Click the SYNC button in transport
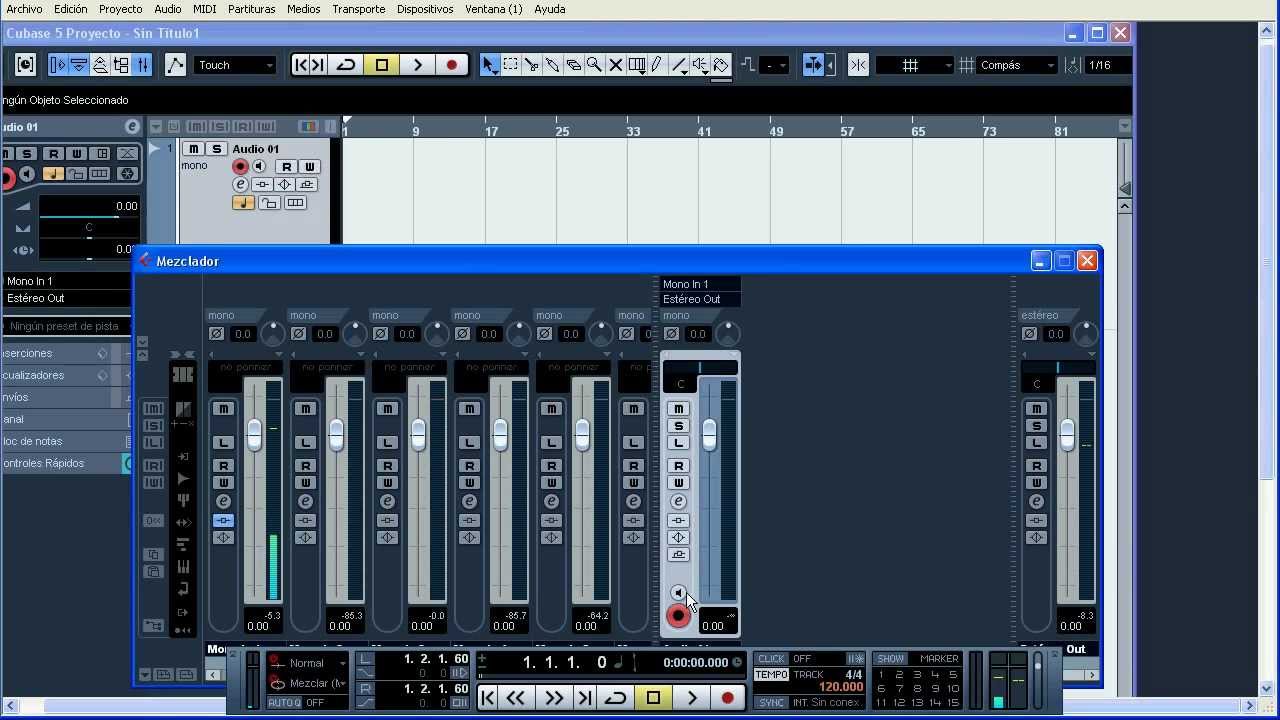The width and height of the screenshot is (1280, 720). (x=771, y=703)
